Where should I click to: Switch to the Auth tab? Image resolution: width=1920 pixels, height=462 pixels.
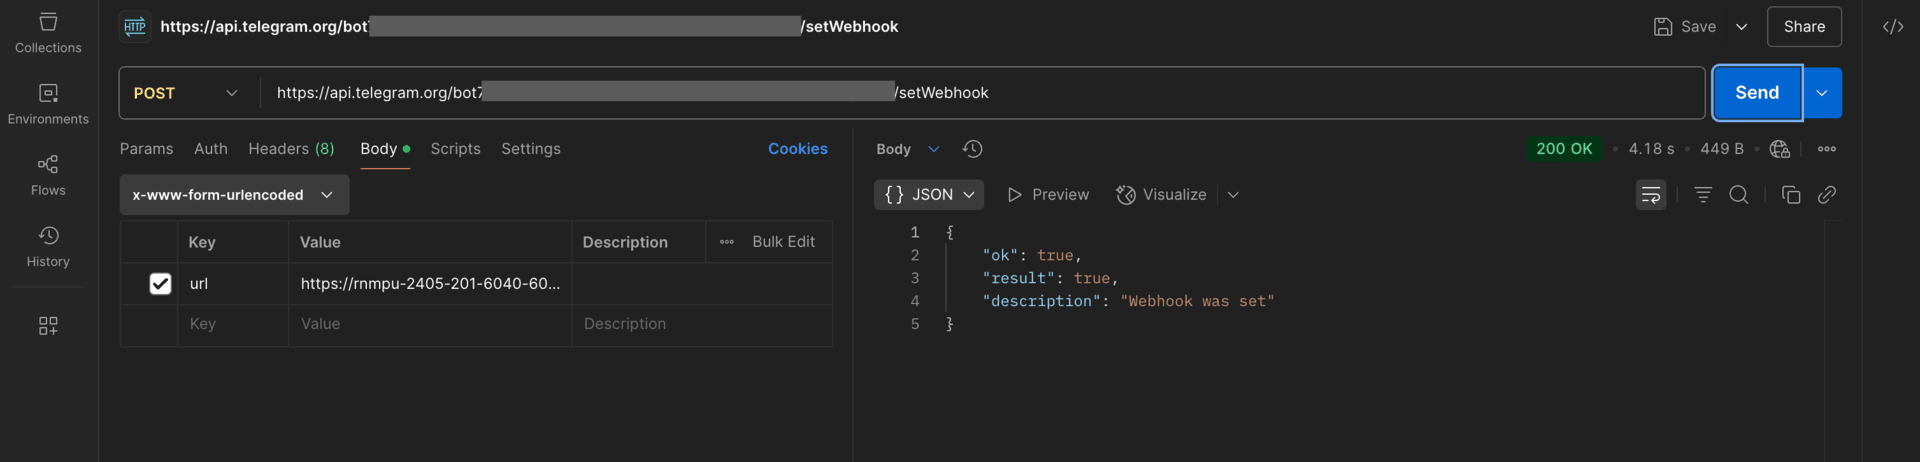211,149
